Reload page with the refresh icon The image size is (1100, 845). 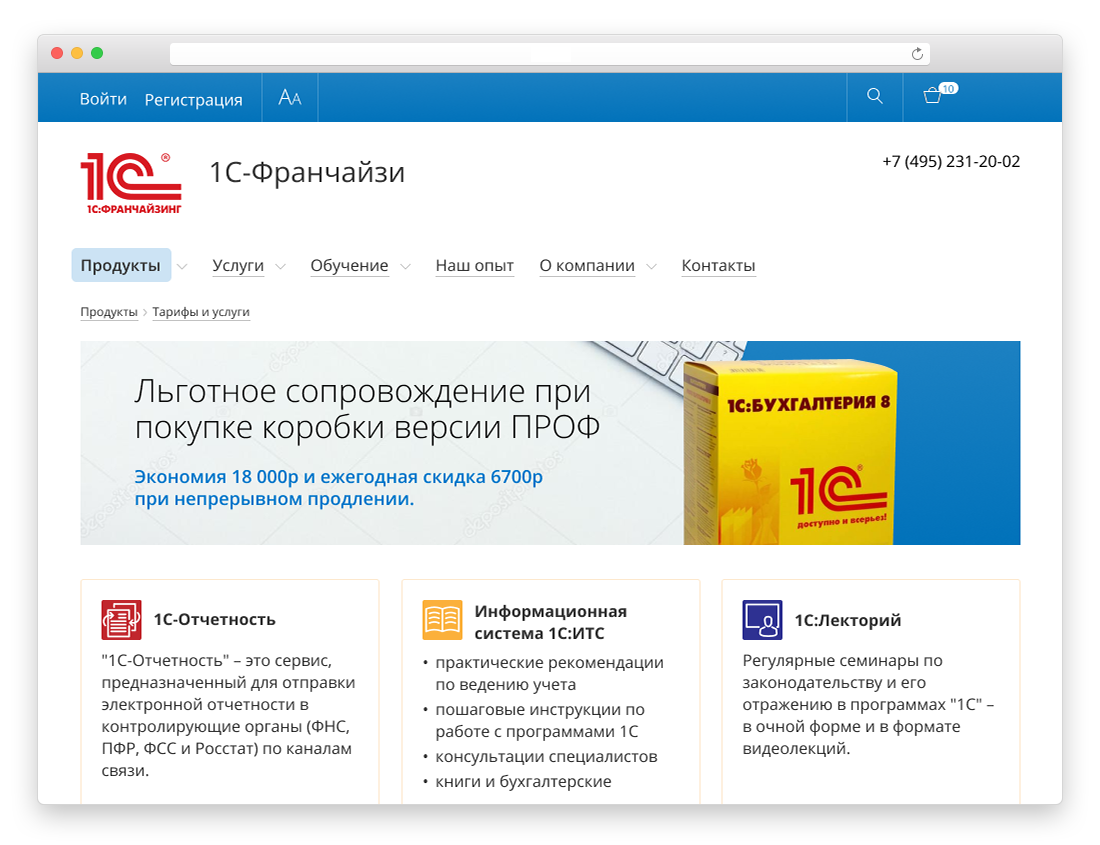point(917,54)
